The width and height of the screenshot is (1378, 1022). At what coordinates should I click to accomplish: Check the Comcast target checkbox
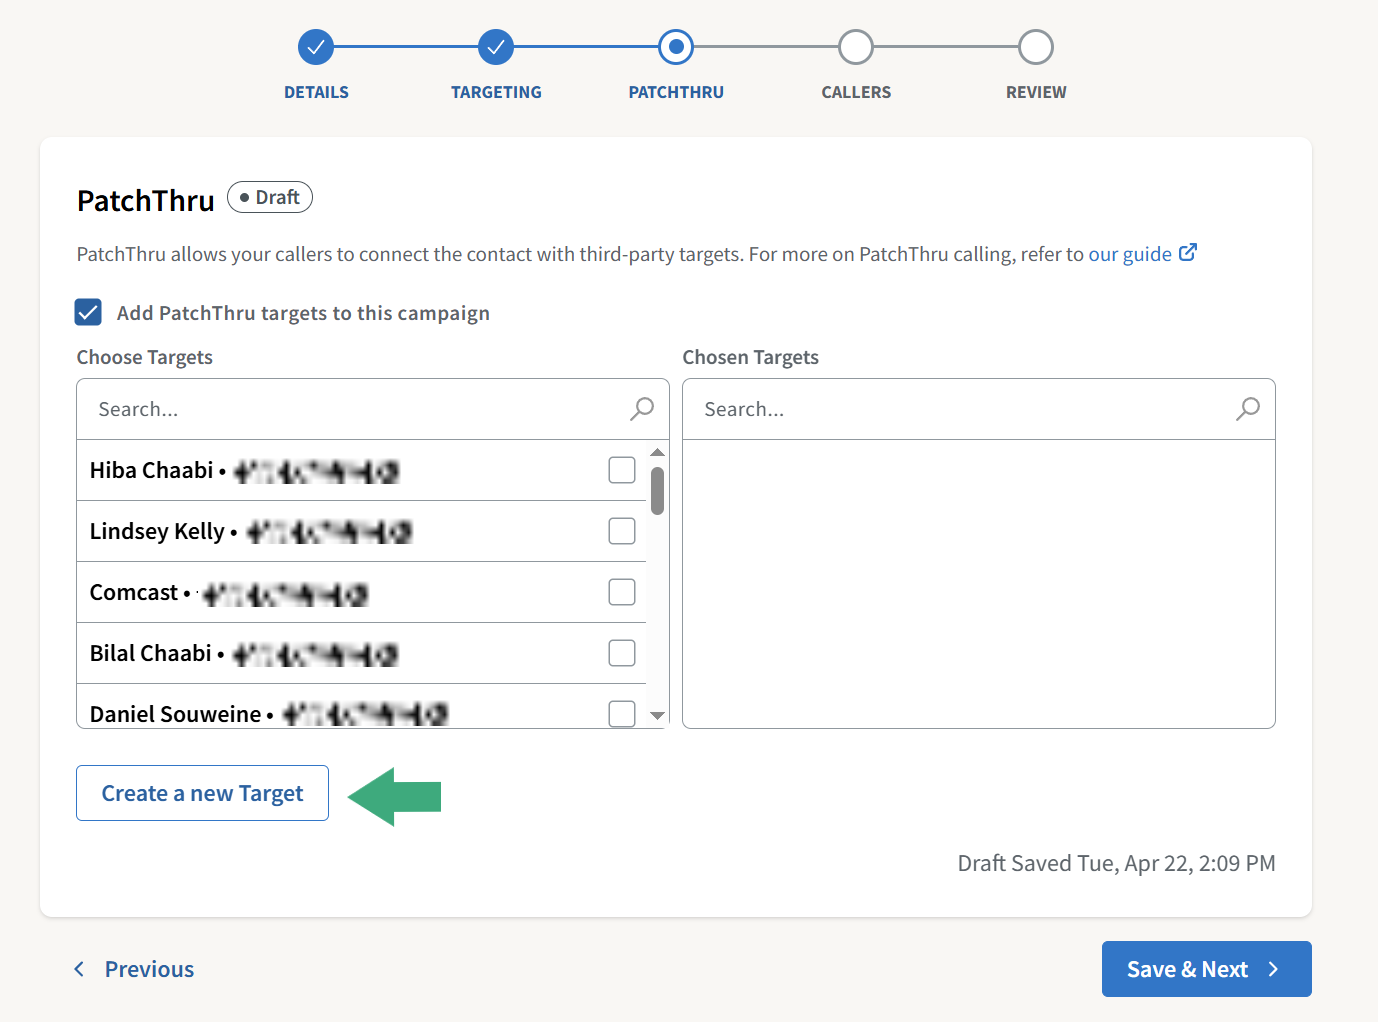(622, 592)
